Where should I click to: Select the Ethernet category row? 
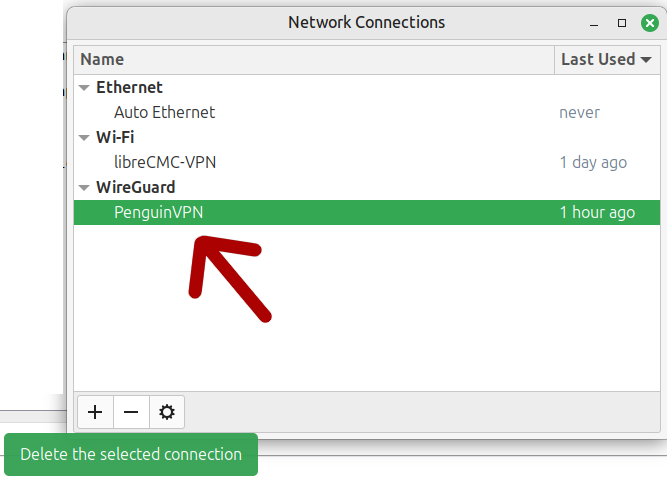pos(367,87)
